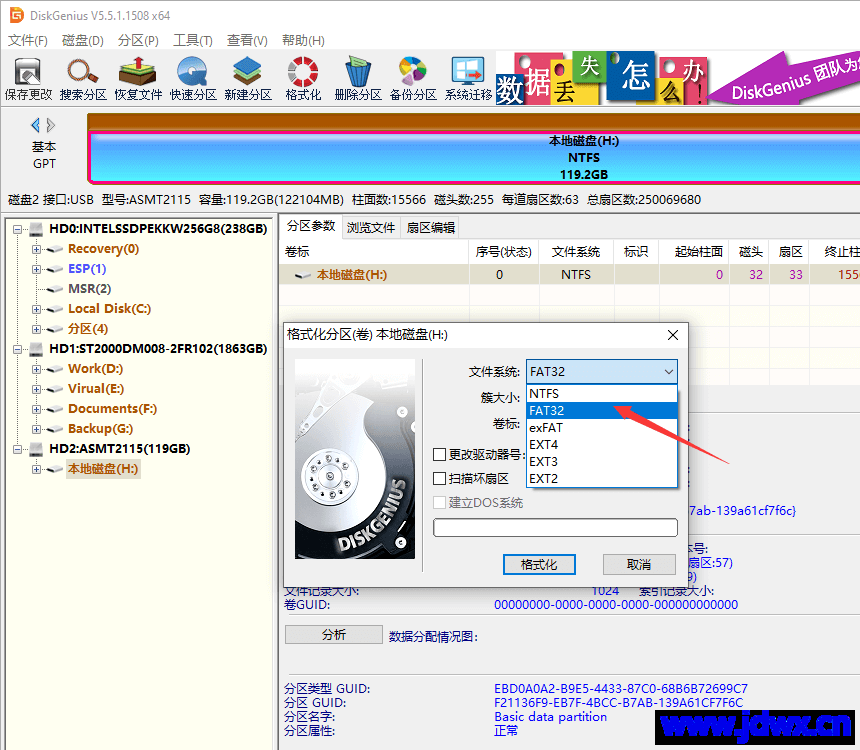Open the 分区(P) menu
860x750 pixels.
pos(138,41)
